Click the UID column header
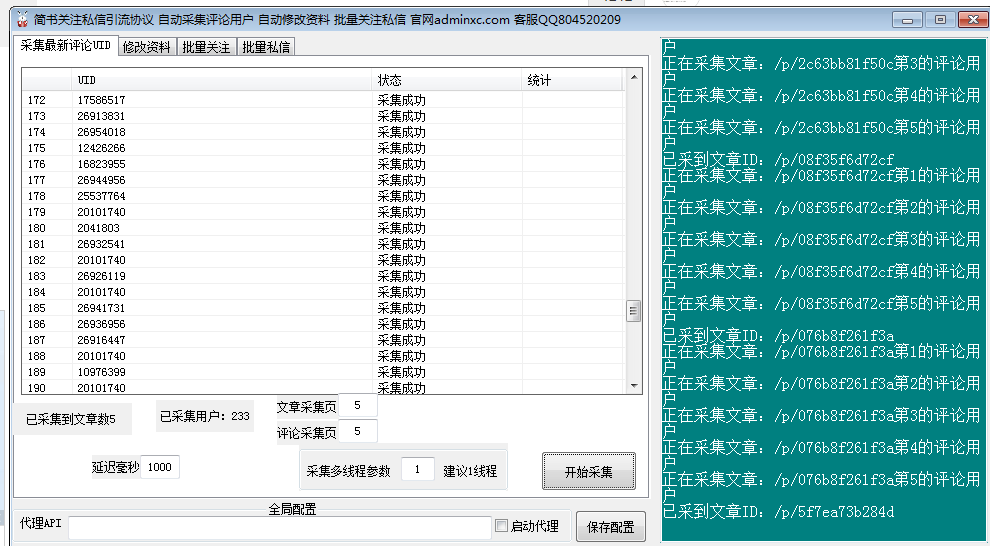 (x=222, y=80)
